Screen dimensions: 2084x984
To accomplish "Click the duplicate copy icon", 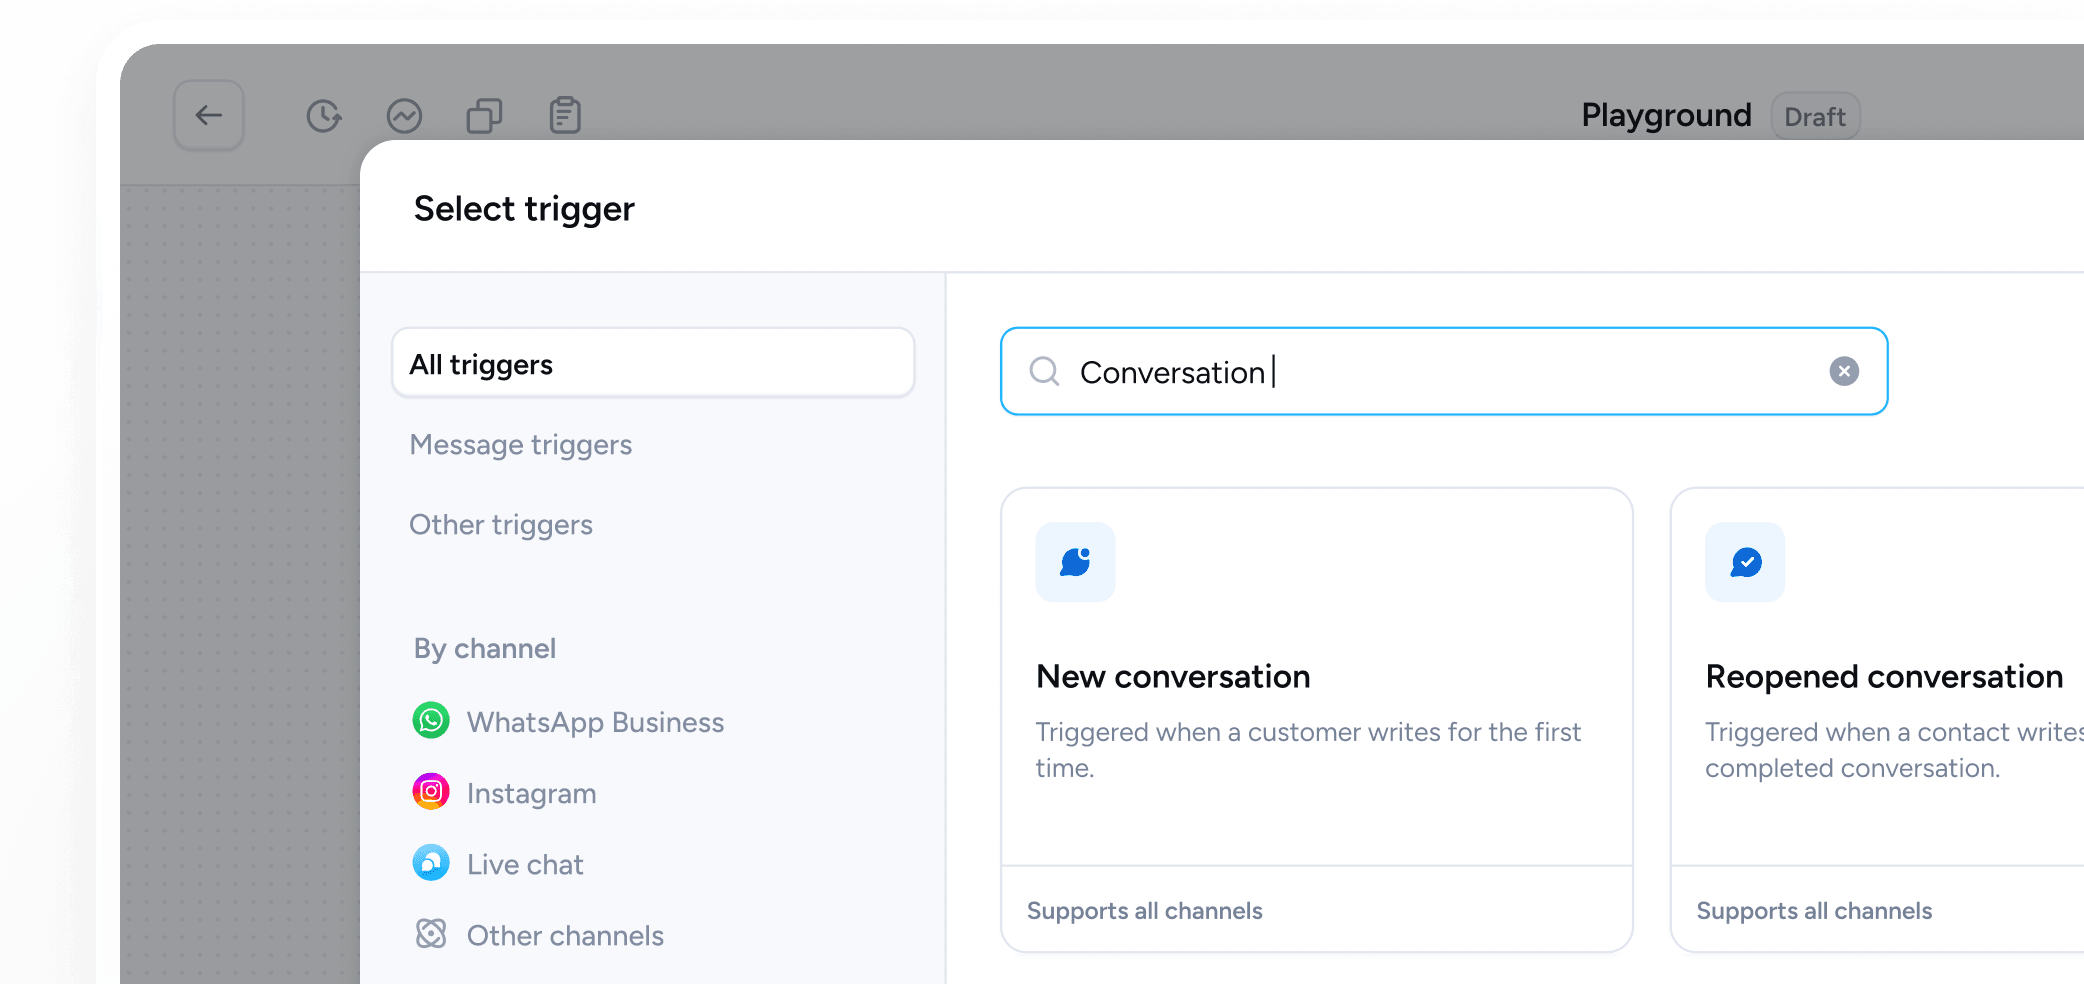I will 485,116.
